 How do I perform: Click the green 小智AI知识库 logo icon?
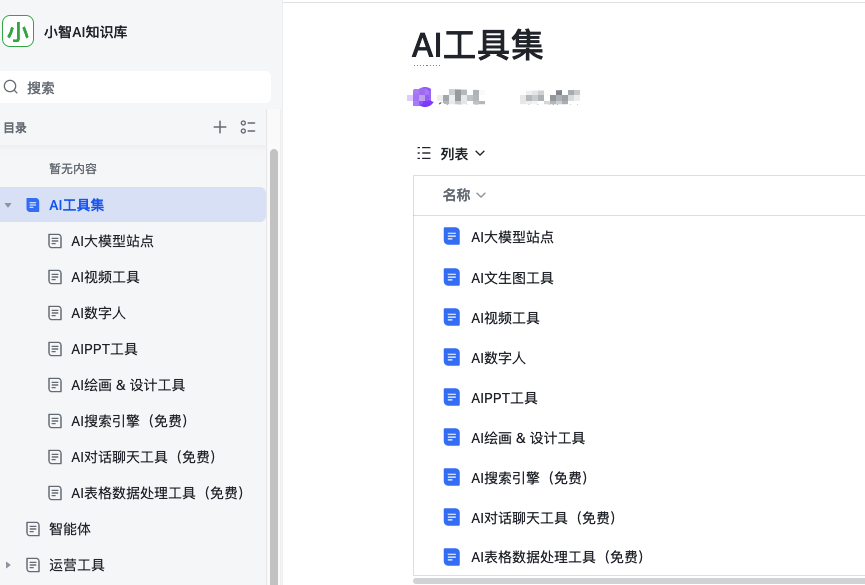coord(18,31)
